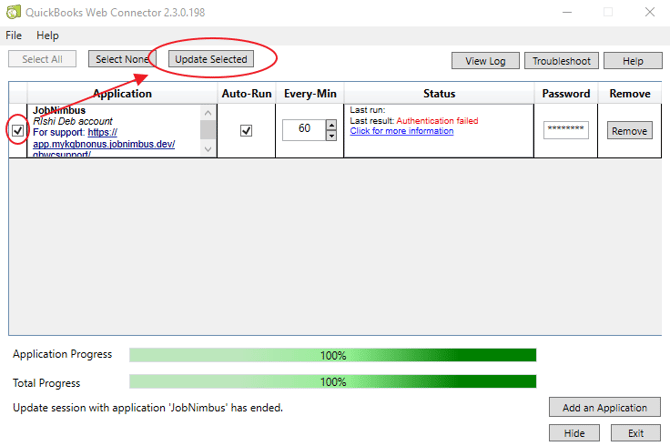Screen dimensions: 670x446
Task: Open the View Log button
Action: tap(485, 61)
